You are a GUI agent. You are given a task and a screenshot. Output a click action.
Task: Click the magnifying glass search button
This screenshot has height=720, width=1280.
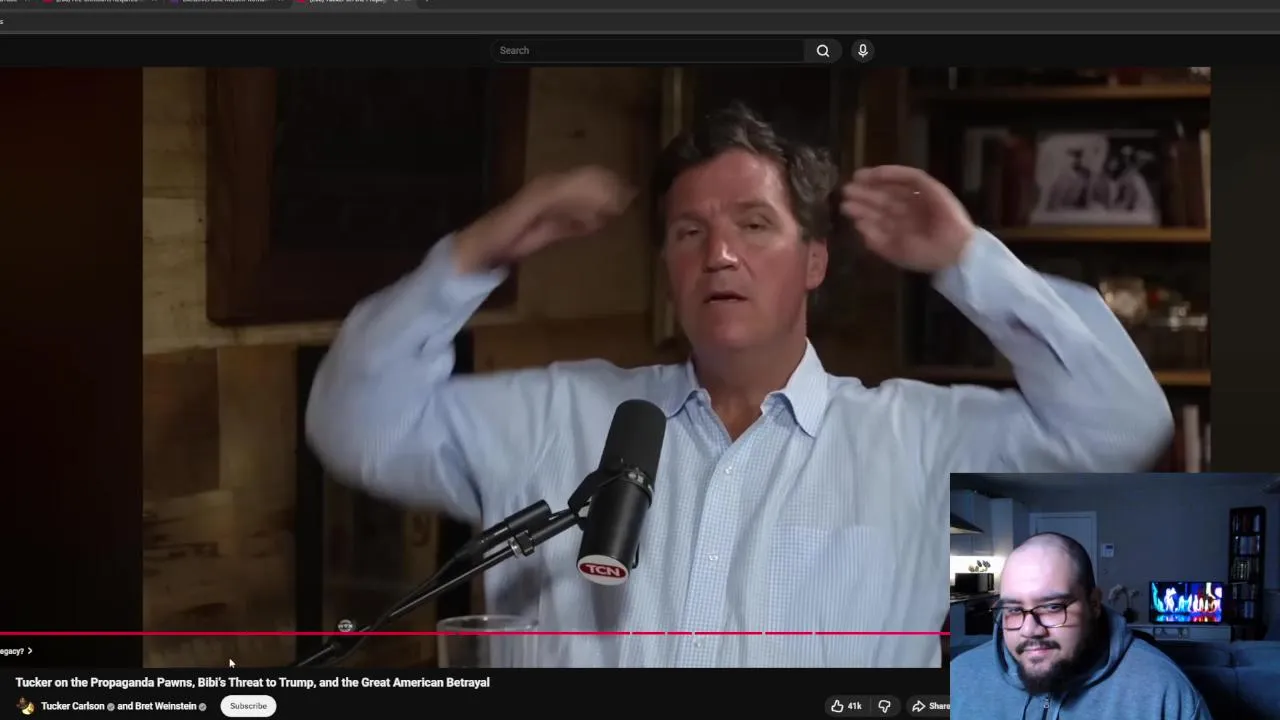(823, 50)
